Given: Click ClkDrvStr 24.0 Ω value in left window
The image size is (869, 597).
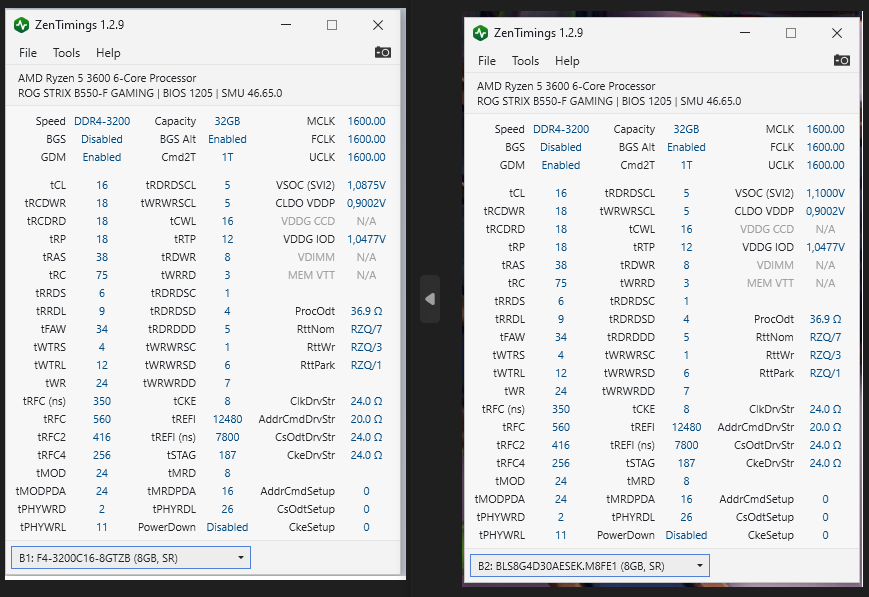Looking at the screenshot, I should point(366,401).
